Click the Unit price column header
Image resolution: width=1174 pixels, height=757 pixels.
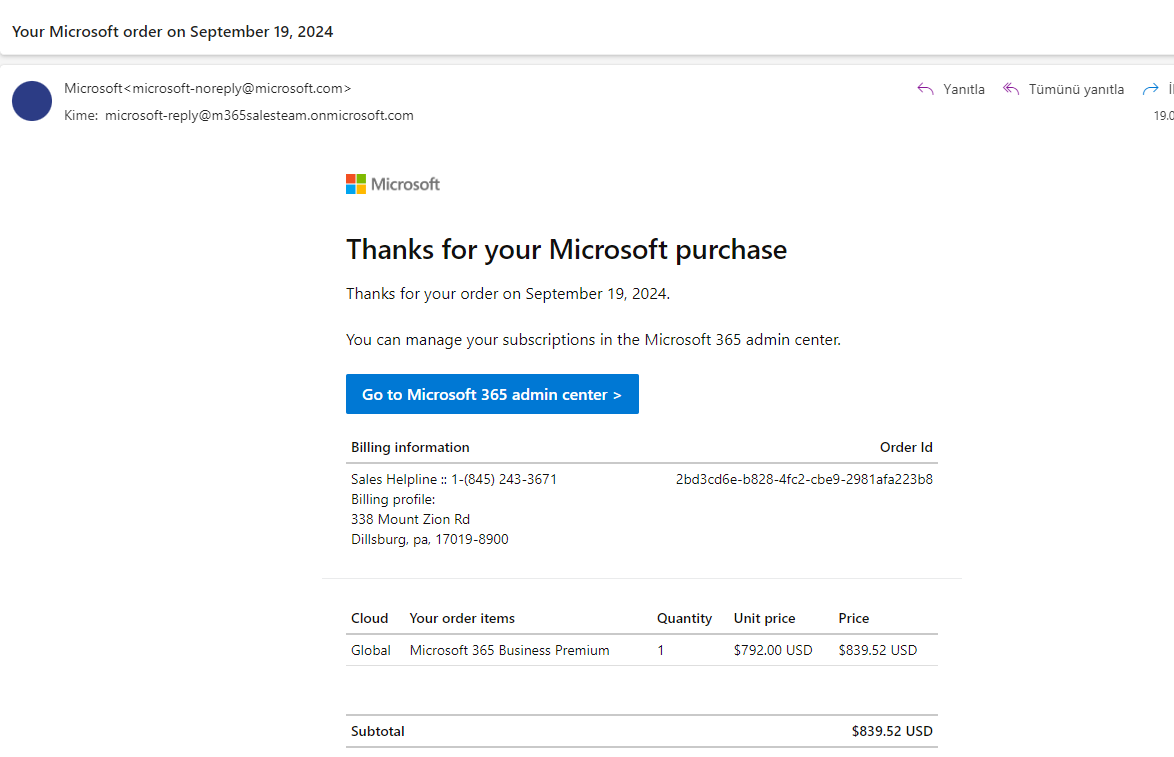(765, 618)
